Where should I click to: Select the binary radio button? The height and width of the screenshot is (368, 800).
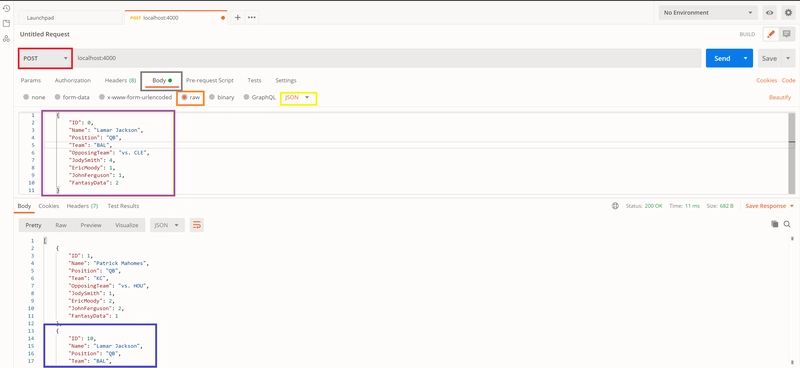pyautogui.click(x=212, y=97)
